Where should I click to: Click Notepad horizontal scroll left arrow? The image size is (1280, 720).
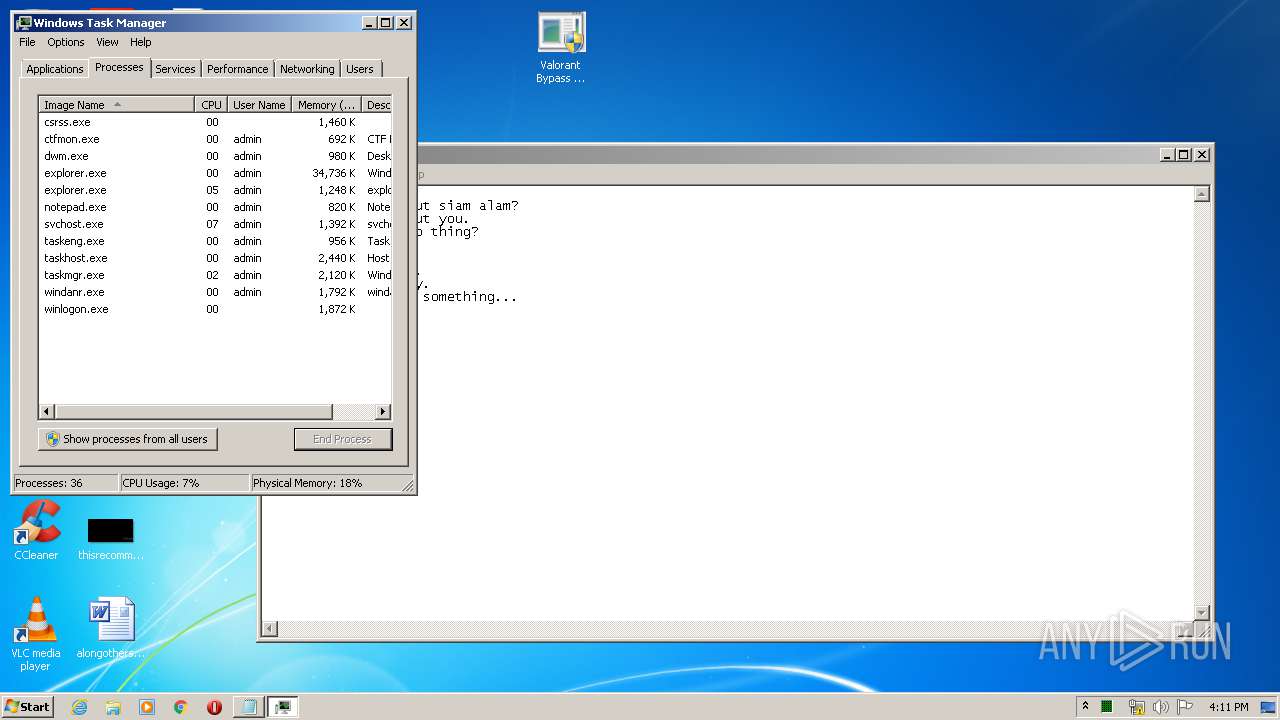270,629
